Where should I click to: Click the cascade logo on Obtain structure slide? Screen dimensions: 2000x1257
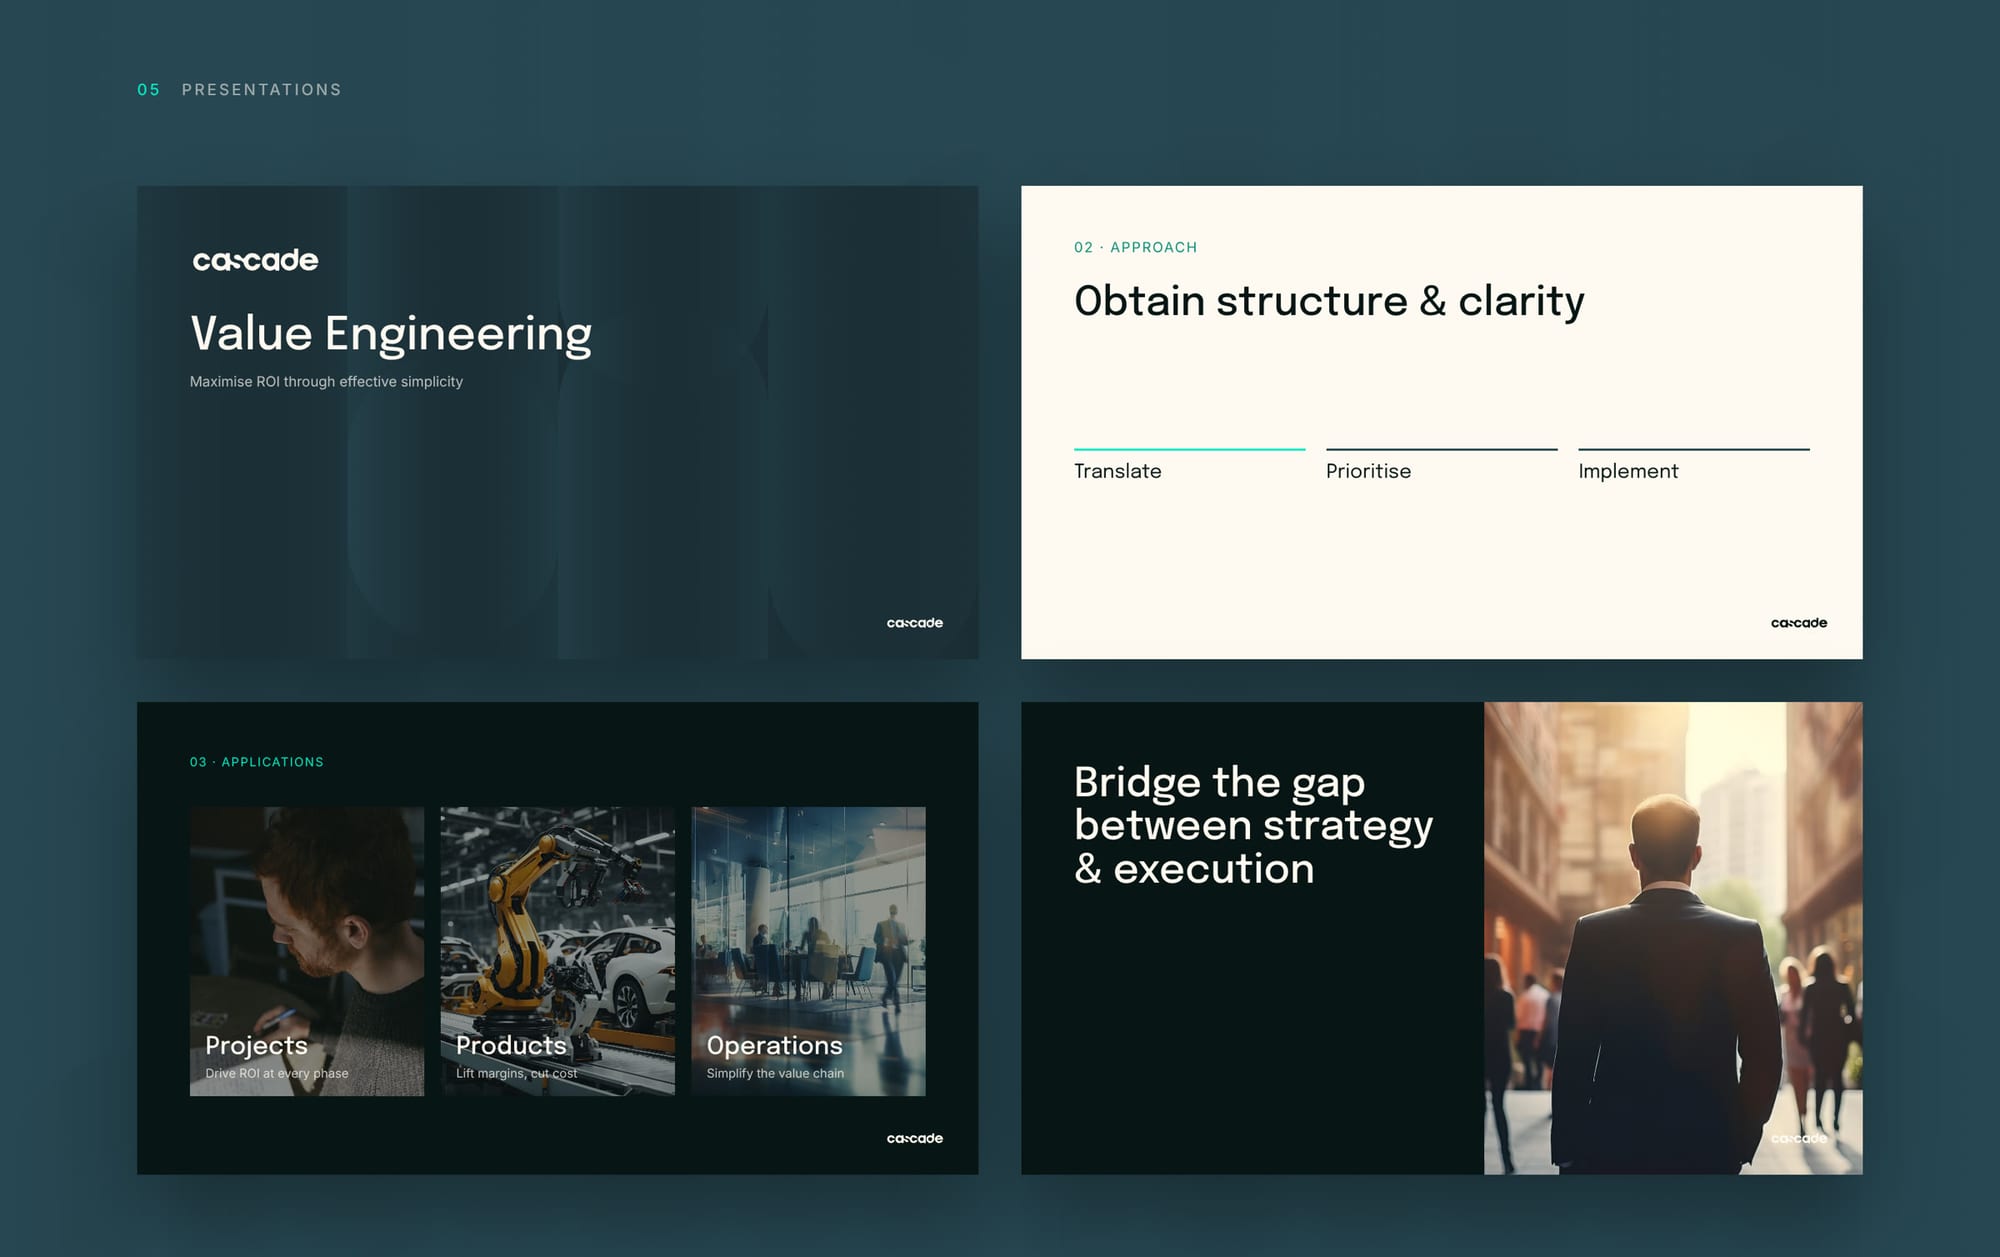(x=1799, y=623)
